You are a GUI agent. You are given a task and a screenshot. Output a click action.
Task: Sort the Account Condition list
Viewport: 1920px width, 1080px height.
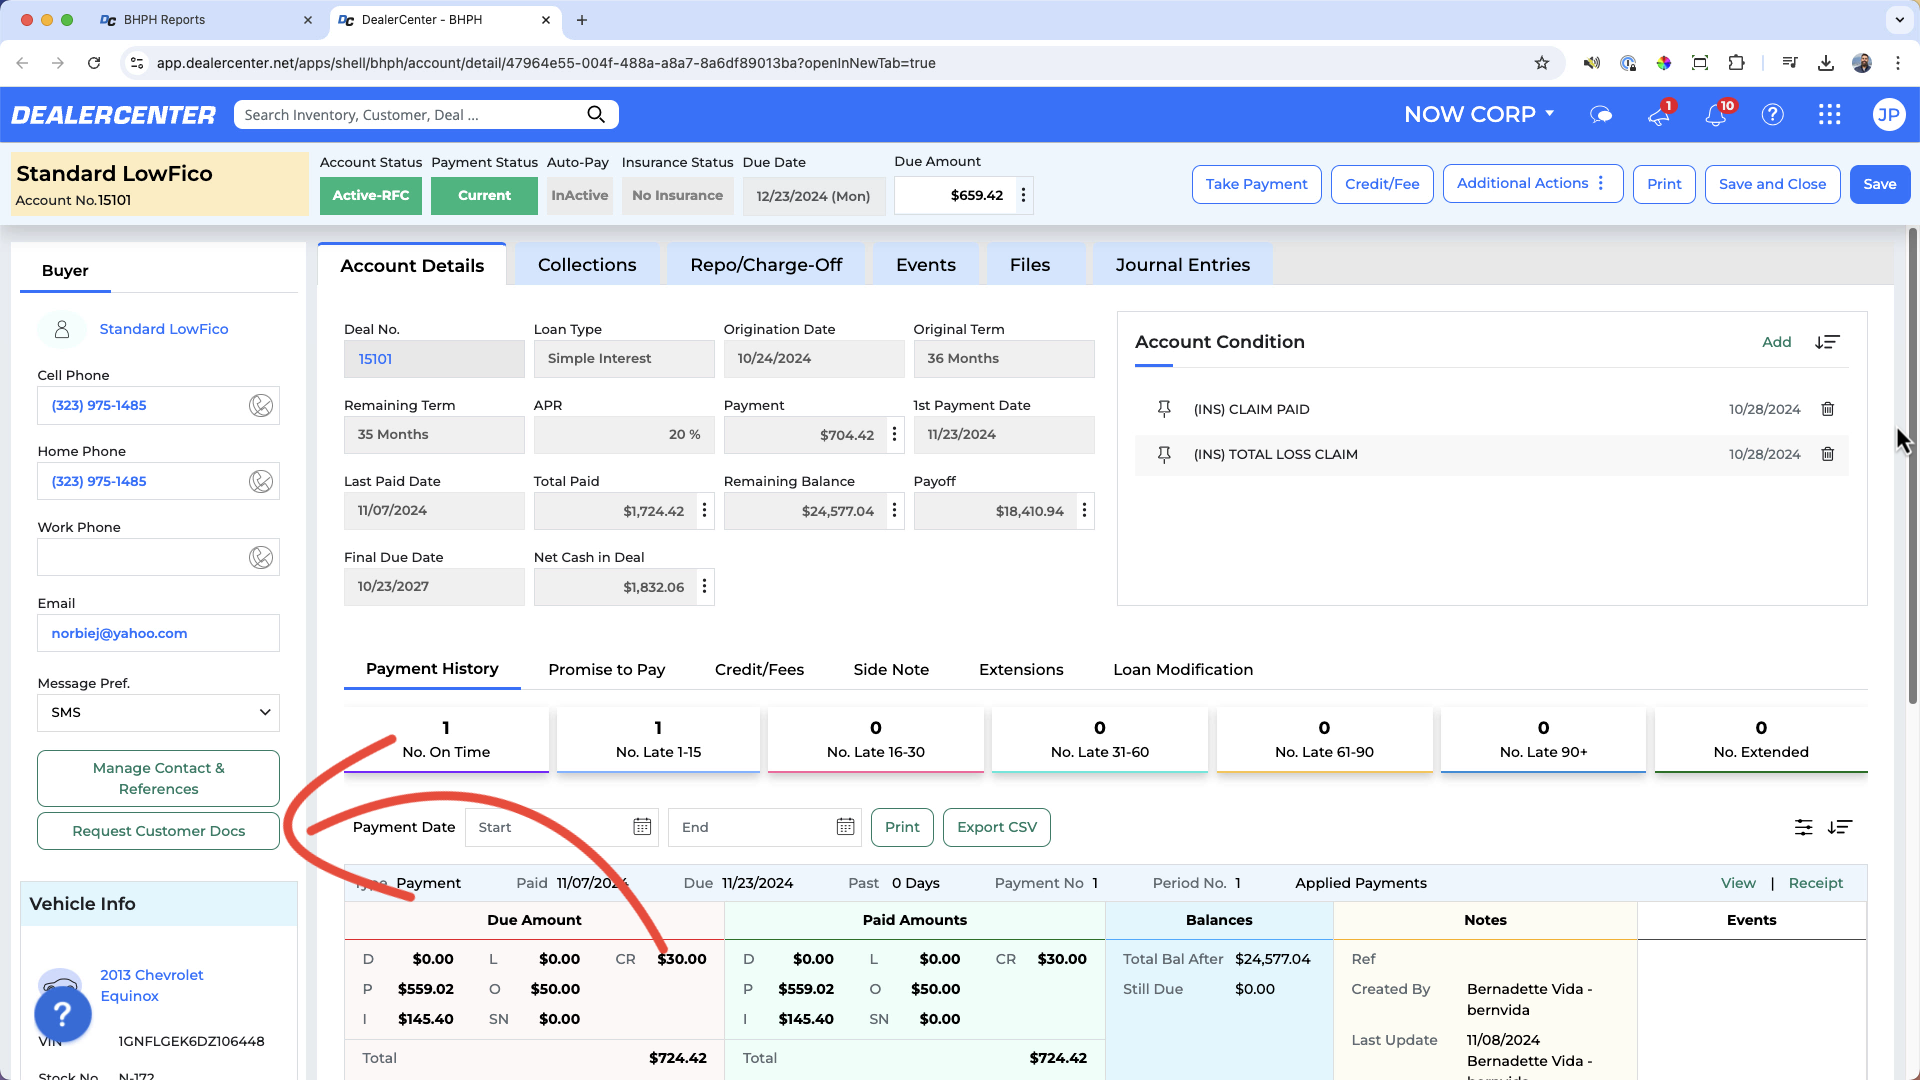click(1827, 342)
